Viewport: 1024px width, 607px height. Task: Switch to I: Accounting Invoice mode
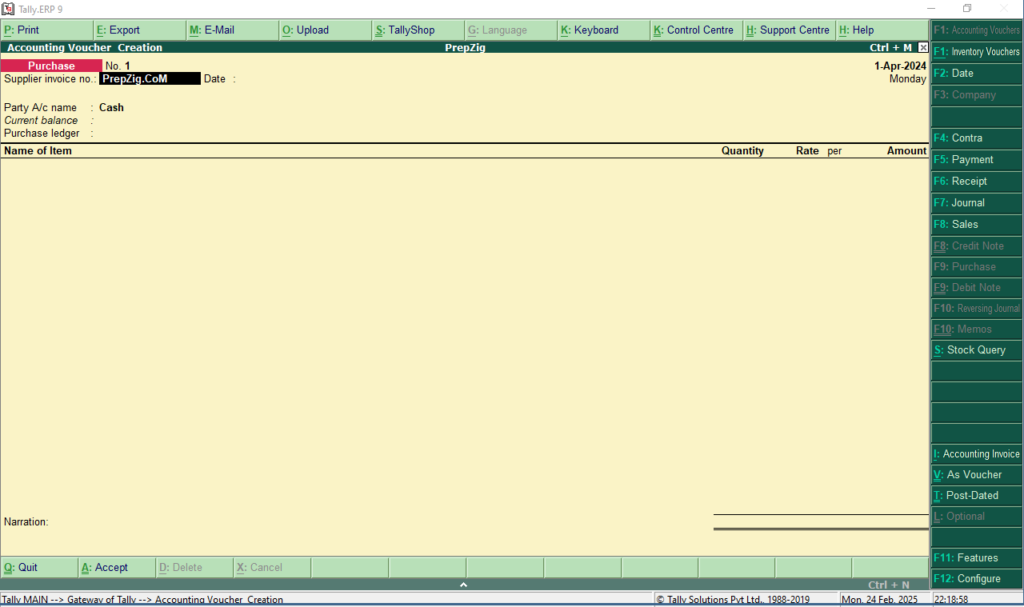pyautogui.click(x=976, y=454)
